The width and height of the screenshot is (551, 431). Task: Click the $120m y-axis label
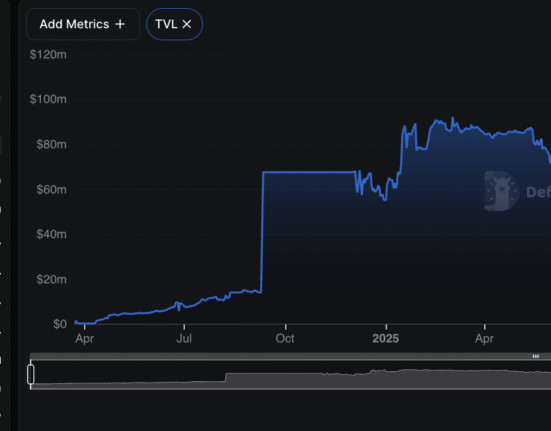[x=48, y=54]
